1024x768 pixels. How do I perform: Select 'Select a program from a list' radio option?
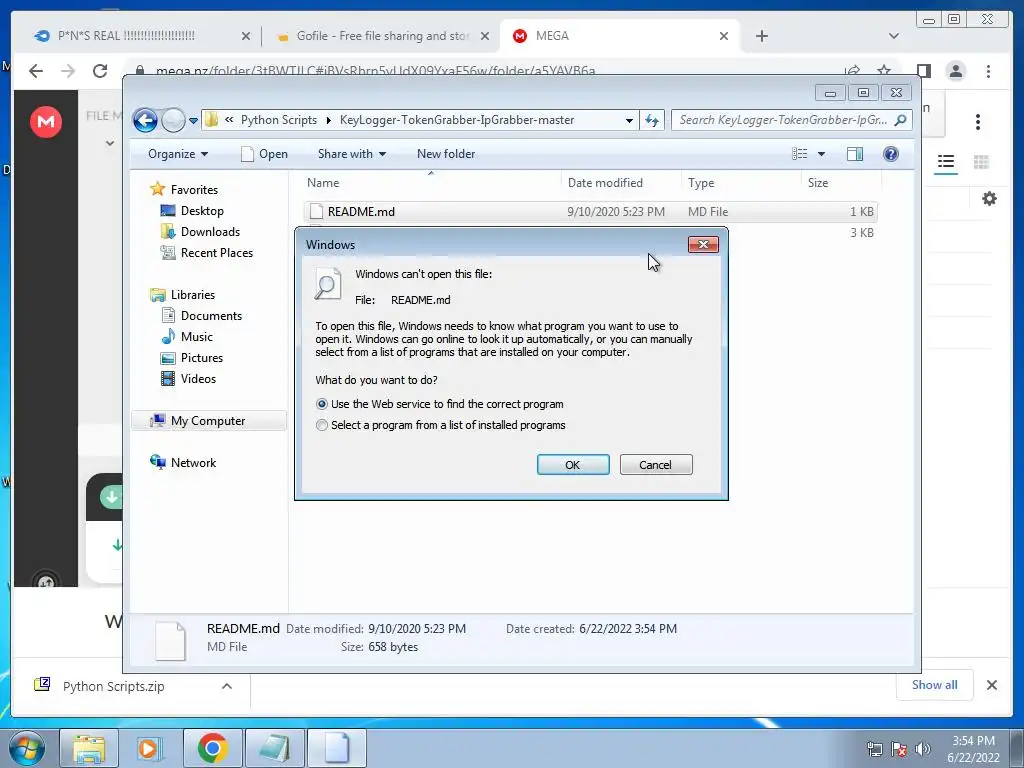point(322,425)
